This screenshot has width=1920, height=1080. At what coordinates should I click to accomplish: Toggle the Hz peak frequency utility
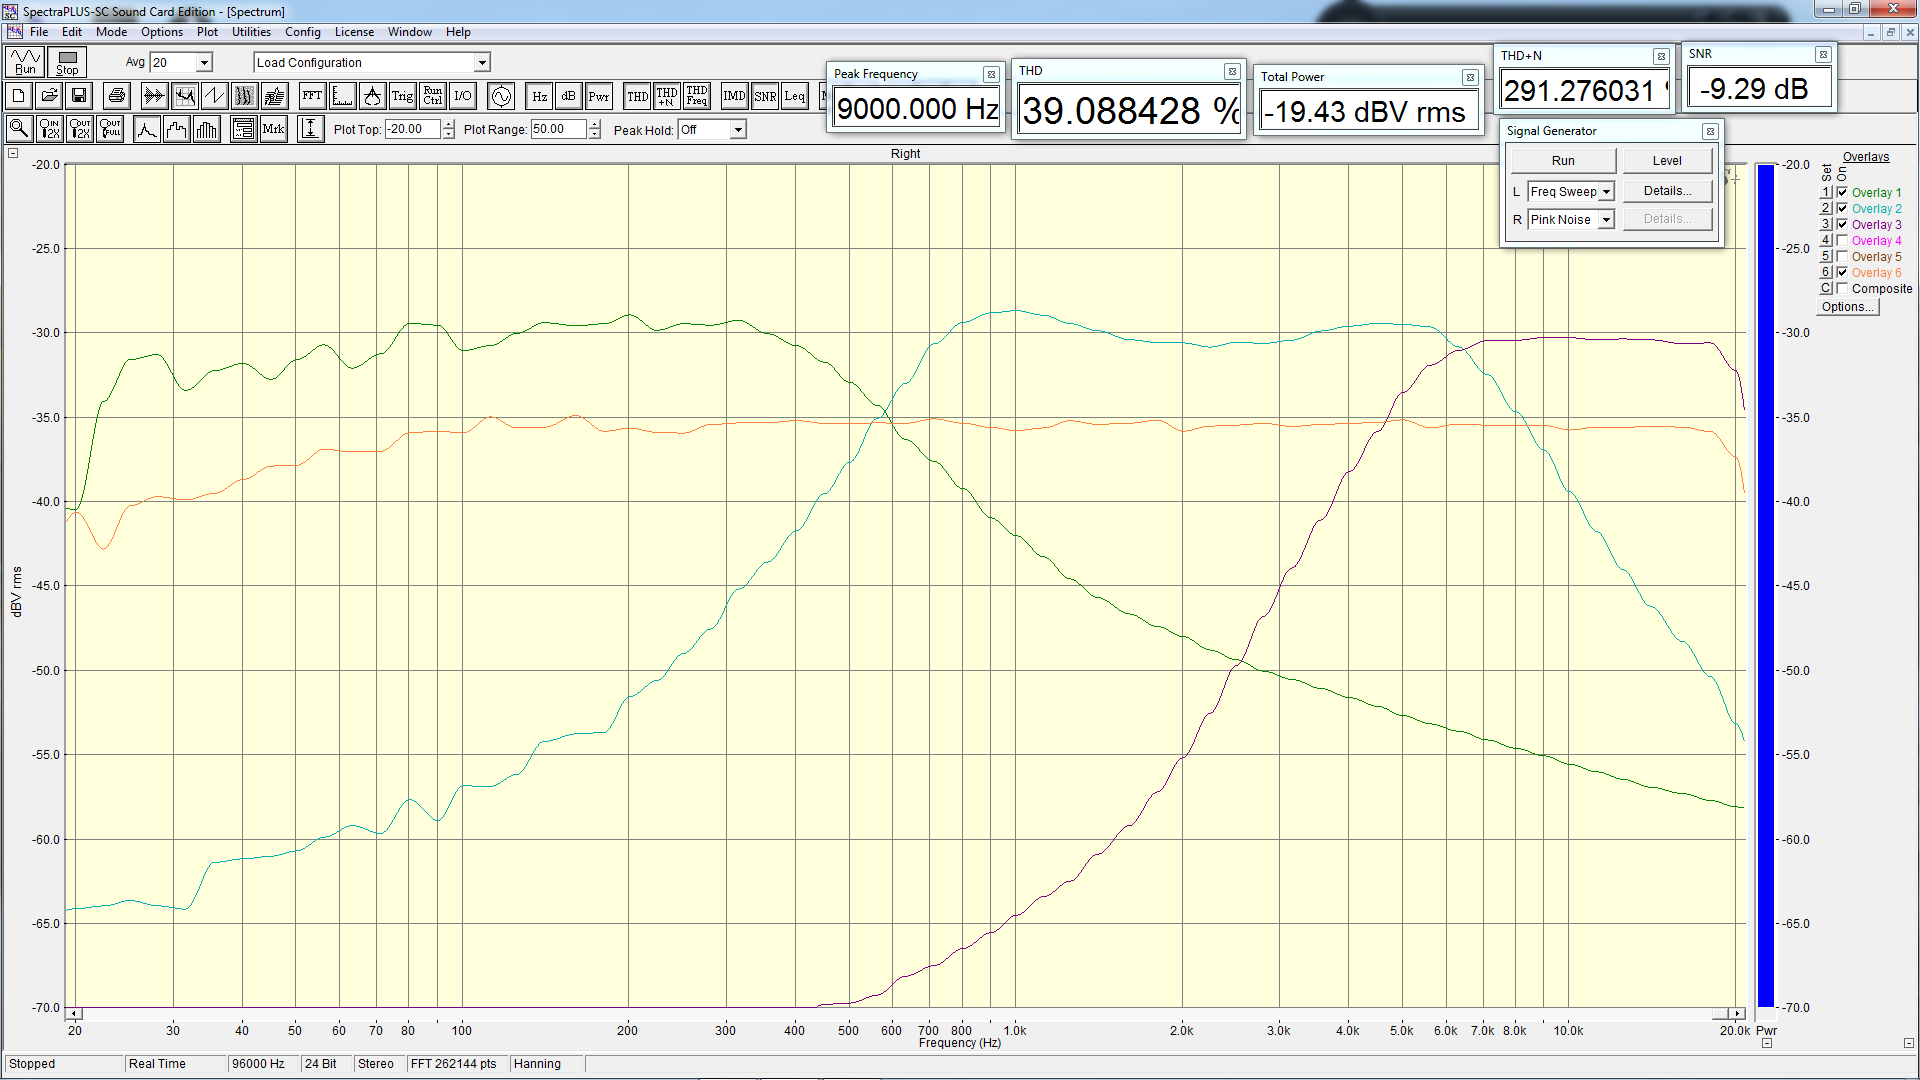[x=539, y=96]
